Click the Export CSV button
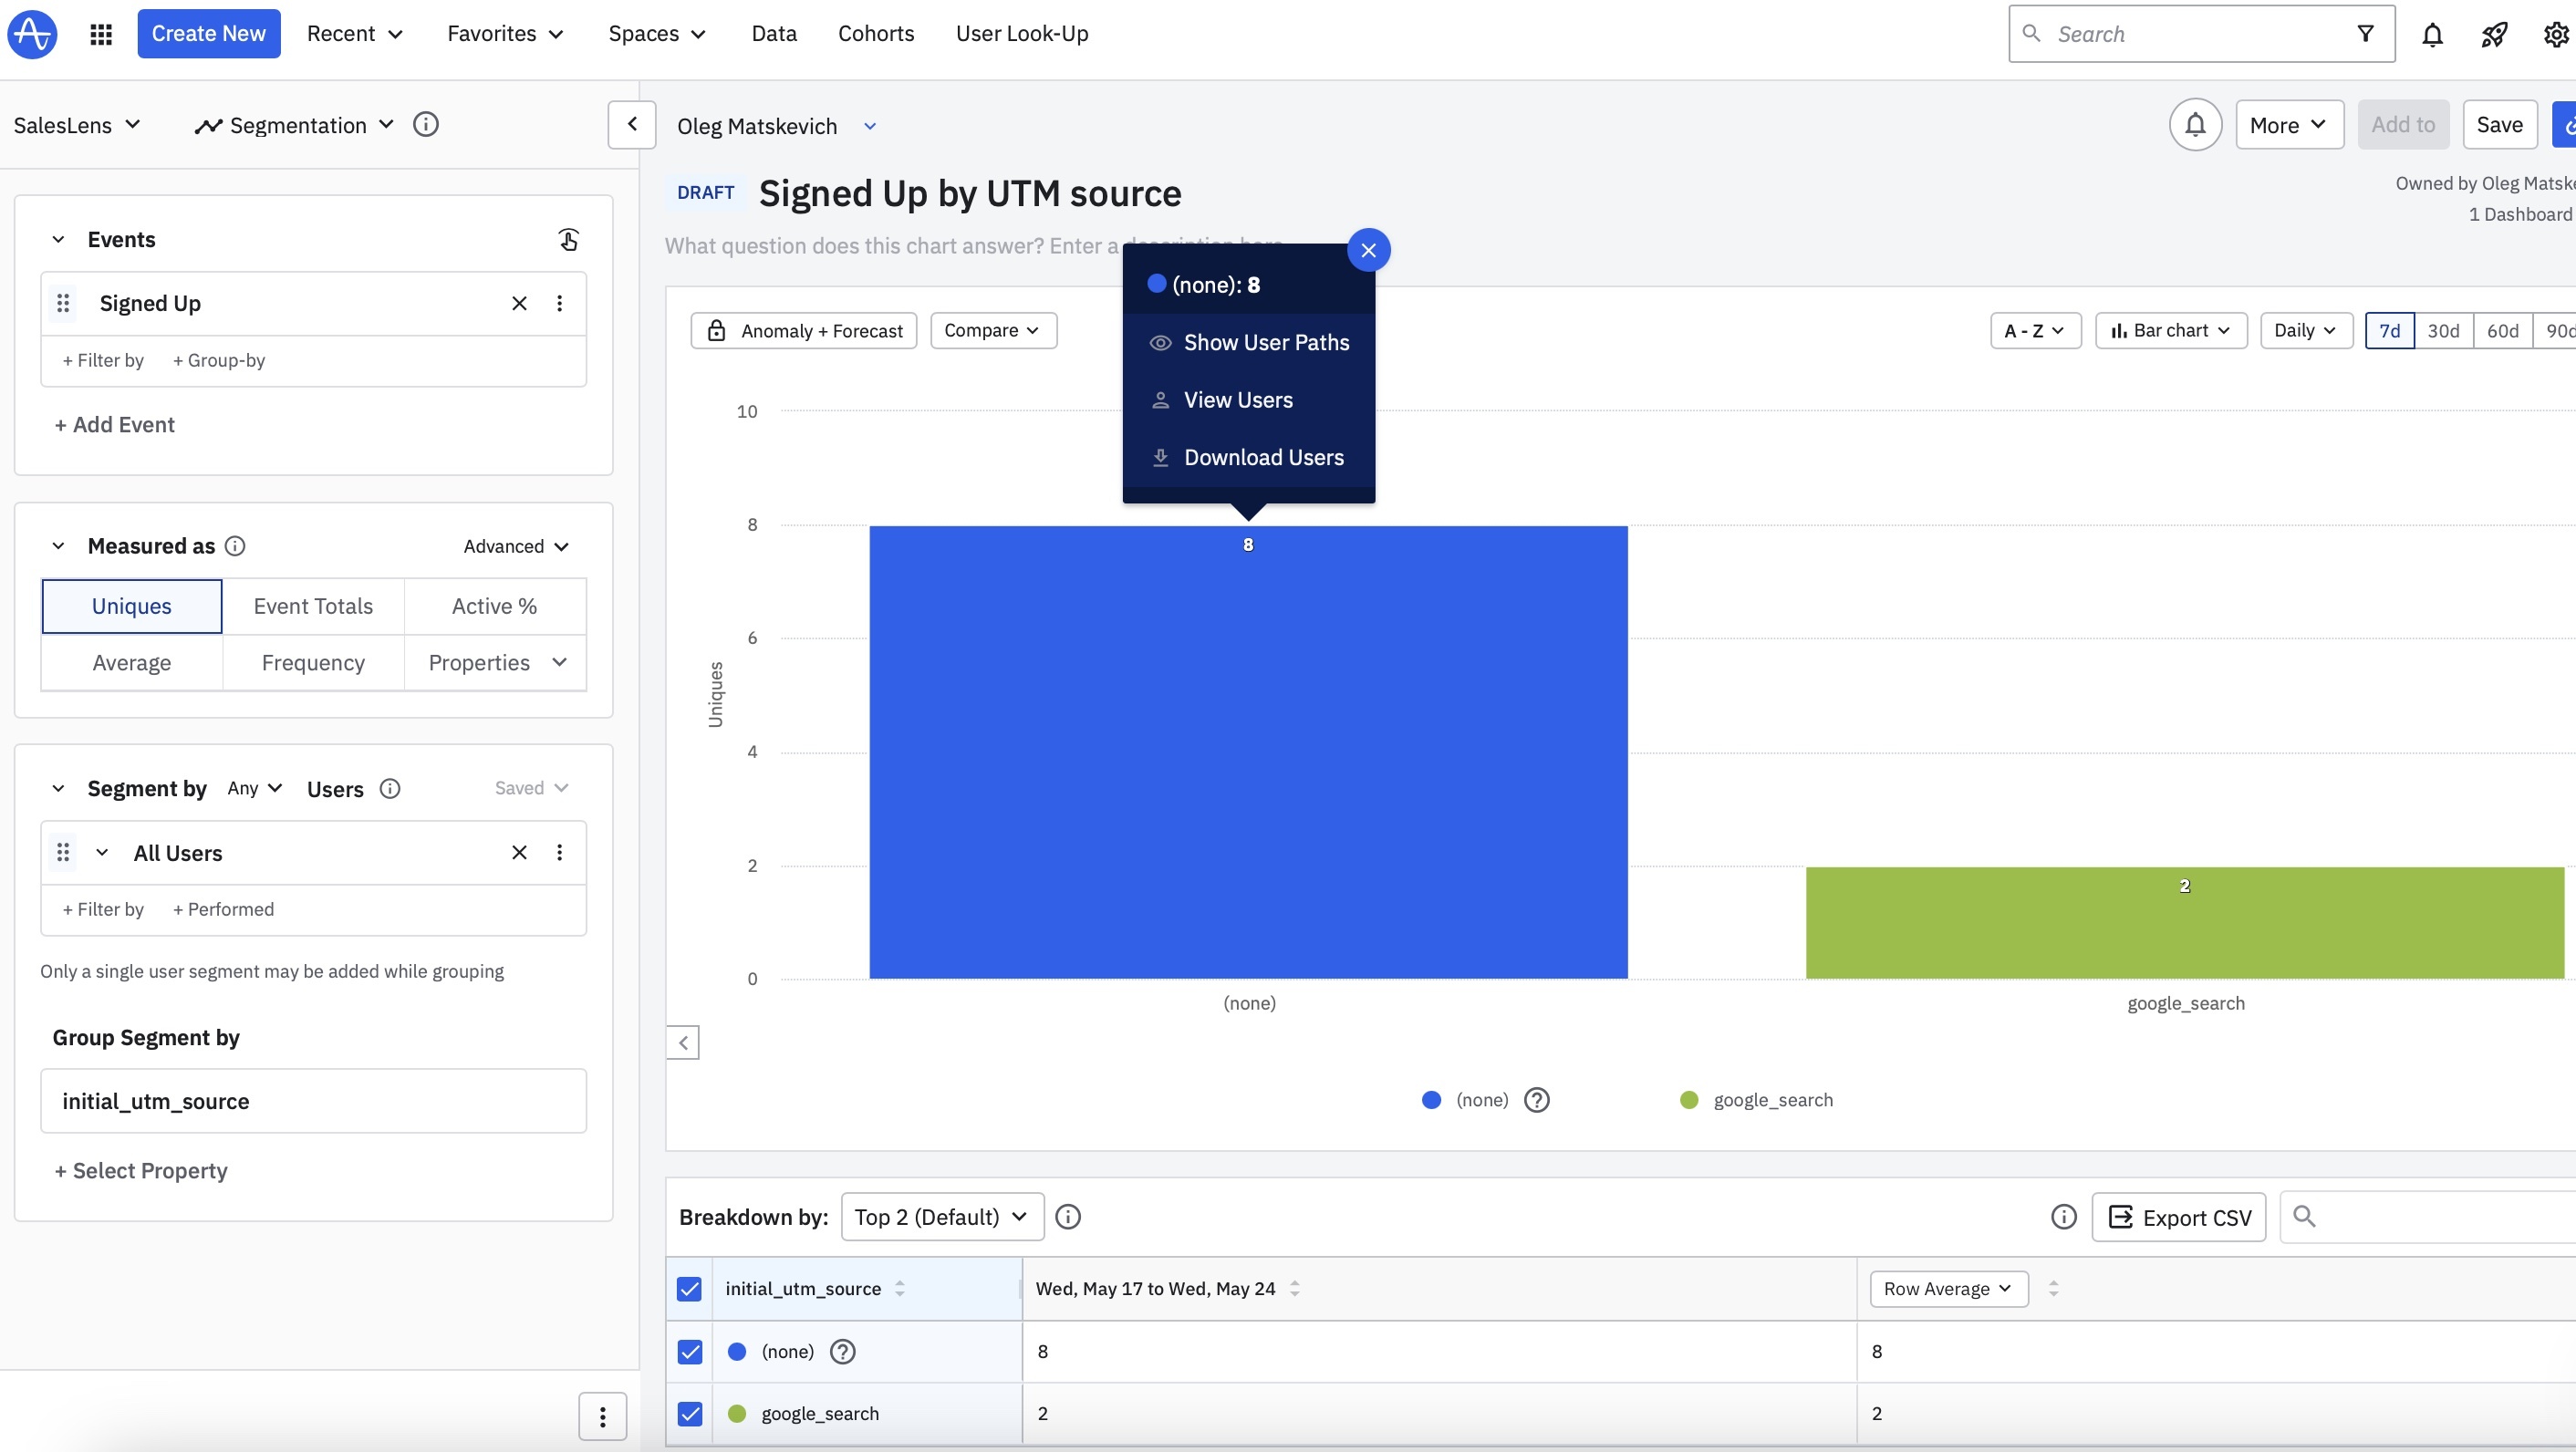2576x1452 pixels. click(x=2179, y=1217)
